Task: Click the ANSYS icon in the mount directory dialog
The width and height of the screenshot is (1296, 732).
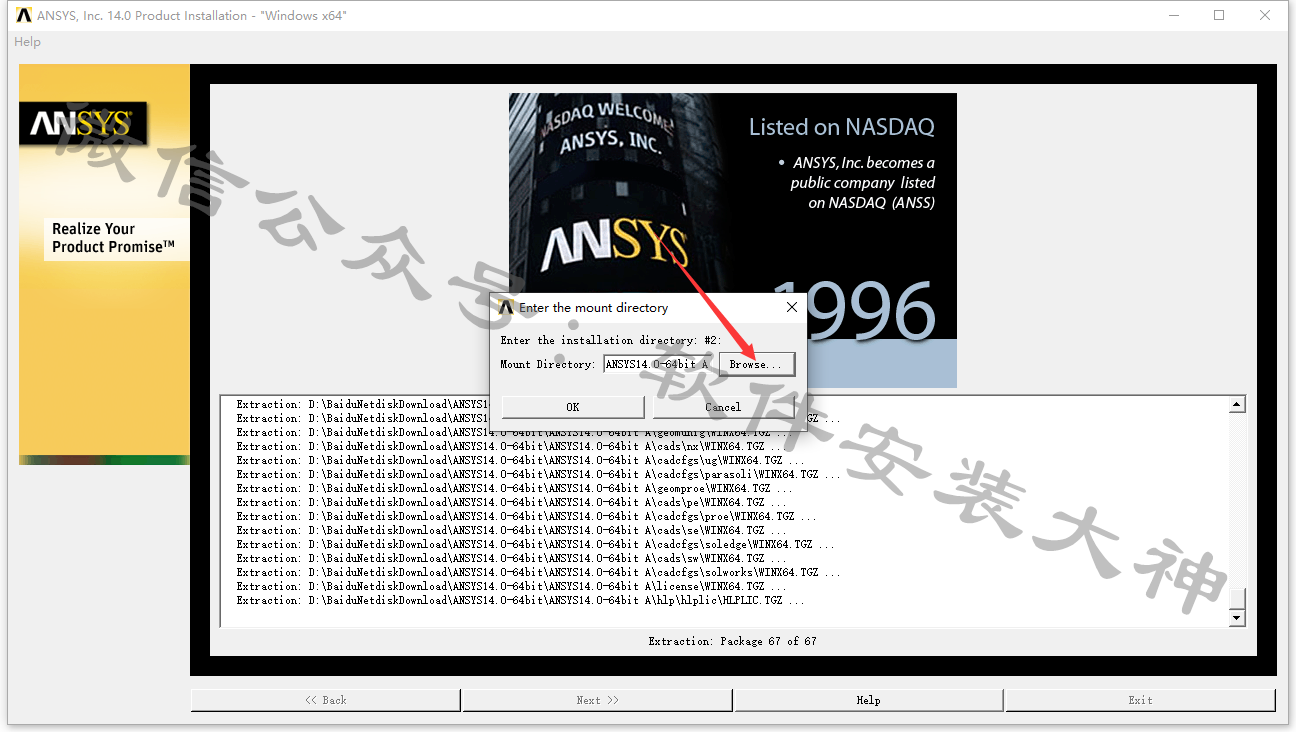Action: [x=507, y=307]
